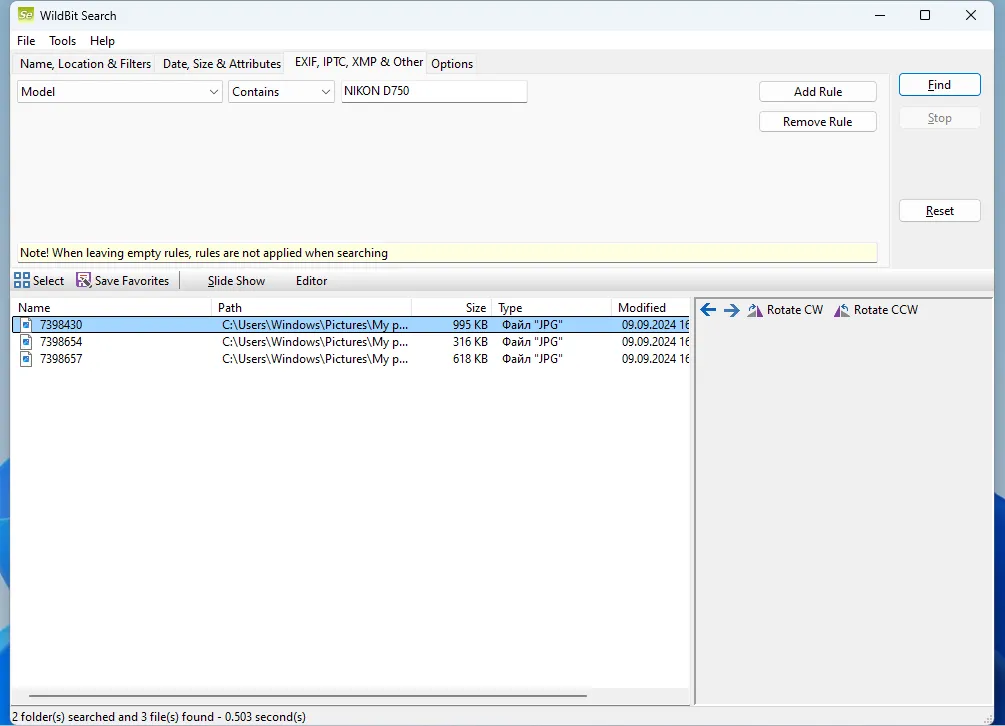Viewport: 1005px width, 726px height.
Task: Open the Contains condition dropdown
Action: pos(281,92)
